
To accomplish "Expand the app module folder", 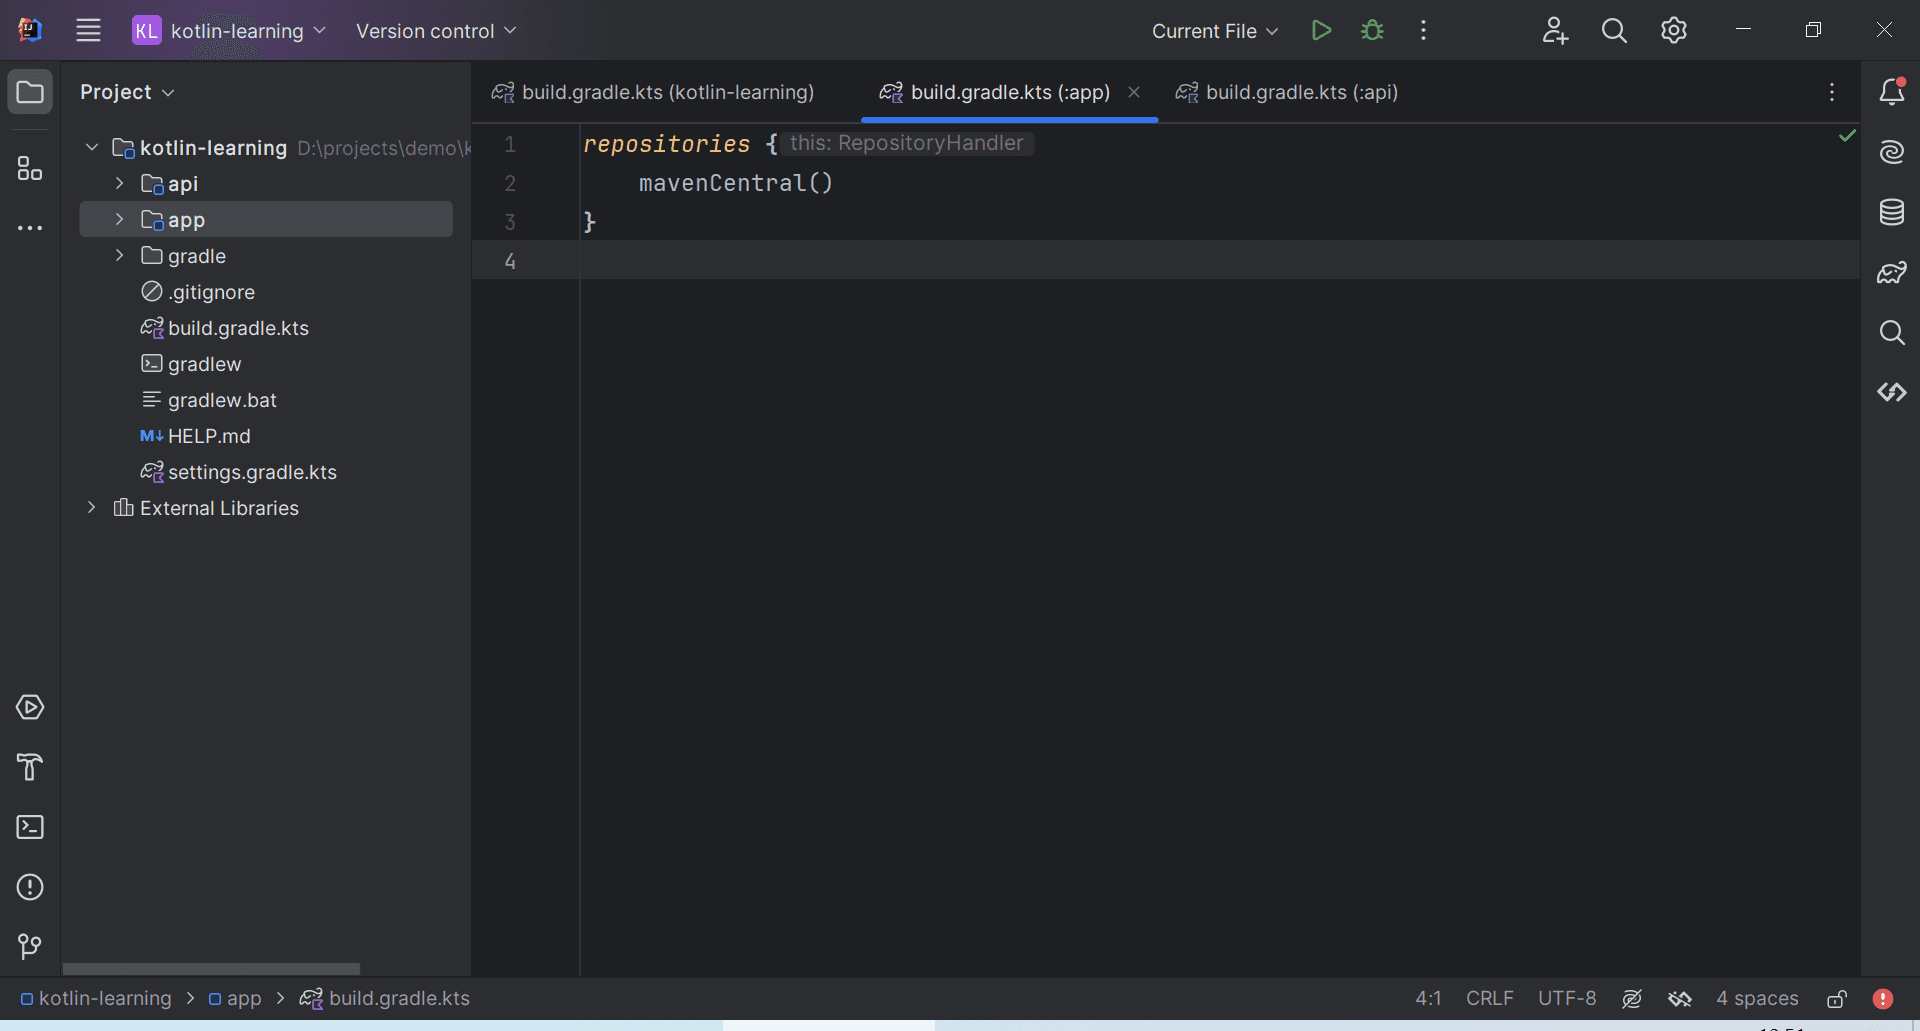I will [x=120, y=219].
